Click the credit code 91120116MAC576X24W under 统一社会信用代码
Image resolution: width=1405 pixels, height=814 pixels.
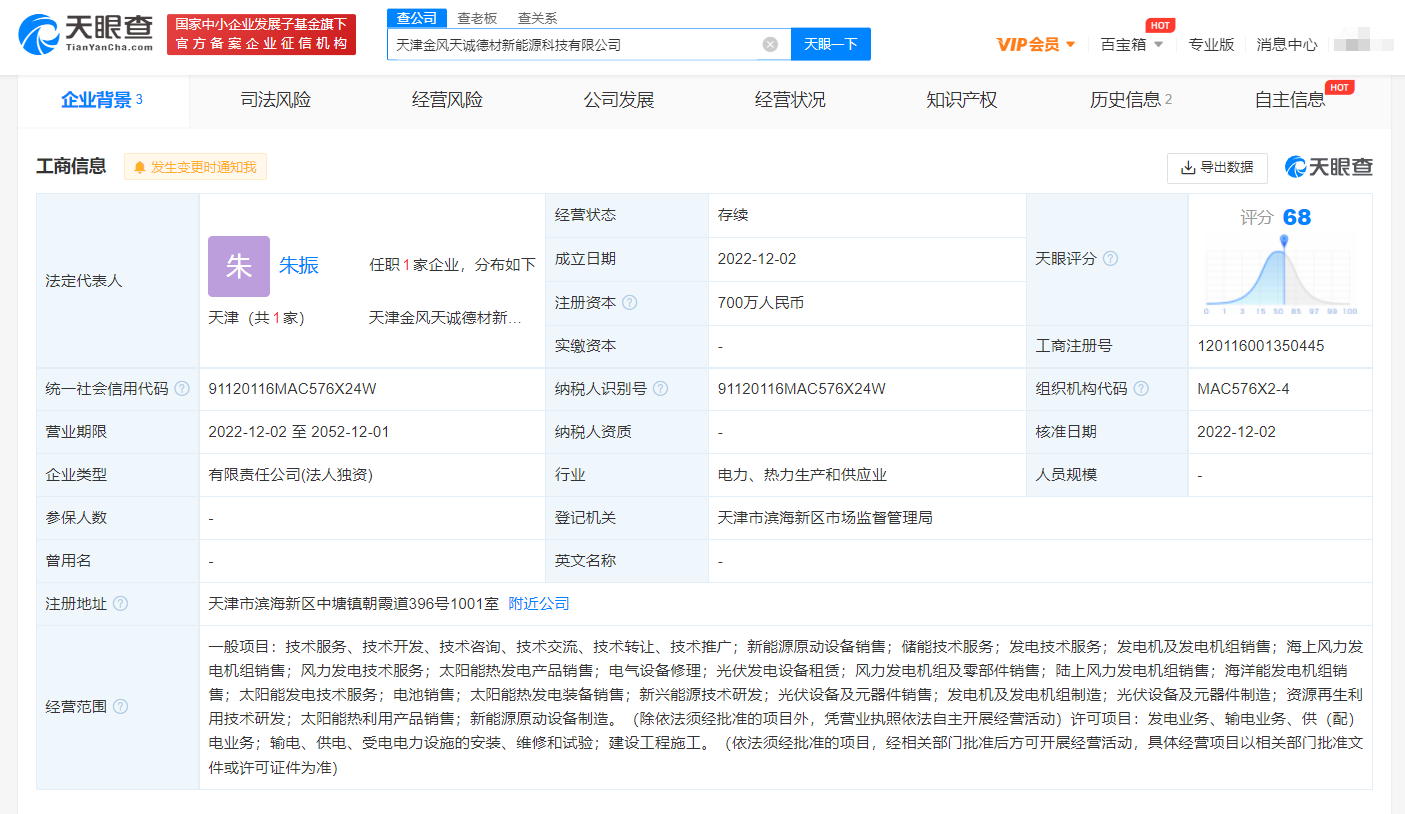pyautogui.click(x=292, y=389)
